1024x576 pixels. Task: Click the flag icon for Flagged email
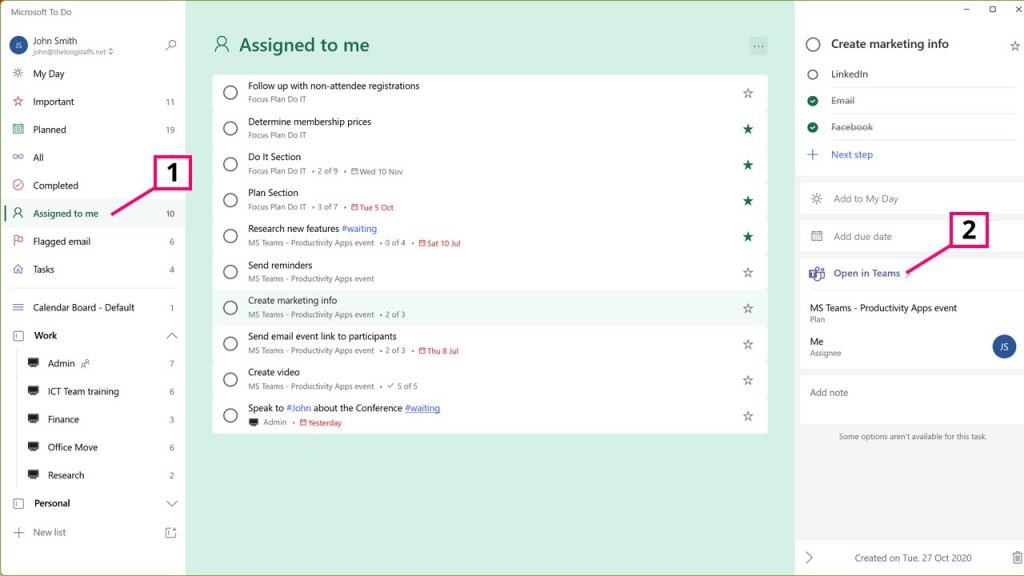click(17, 241)
